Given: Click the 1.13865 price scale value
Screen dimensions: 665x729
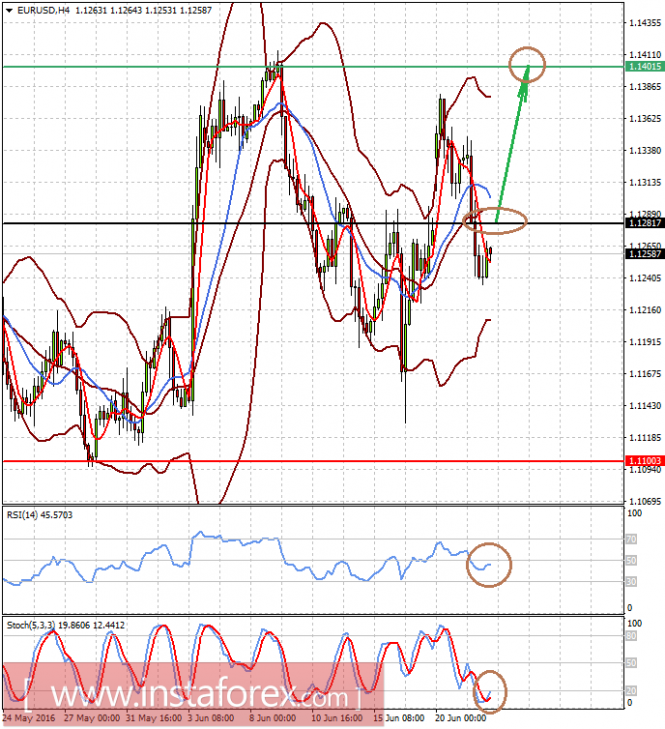Looking at the screenshot, I should [x=645, y=87].
